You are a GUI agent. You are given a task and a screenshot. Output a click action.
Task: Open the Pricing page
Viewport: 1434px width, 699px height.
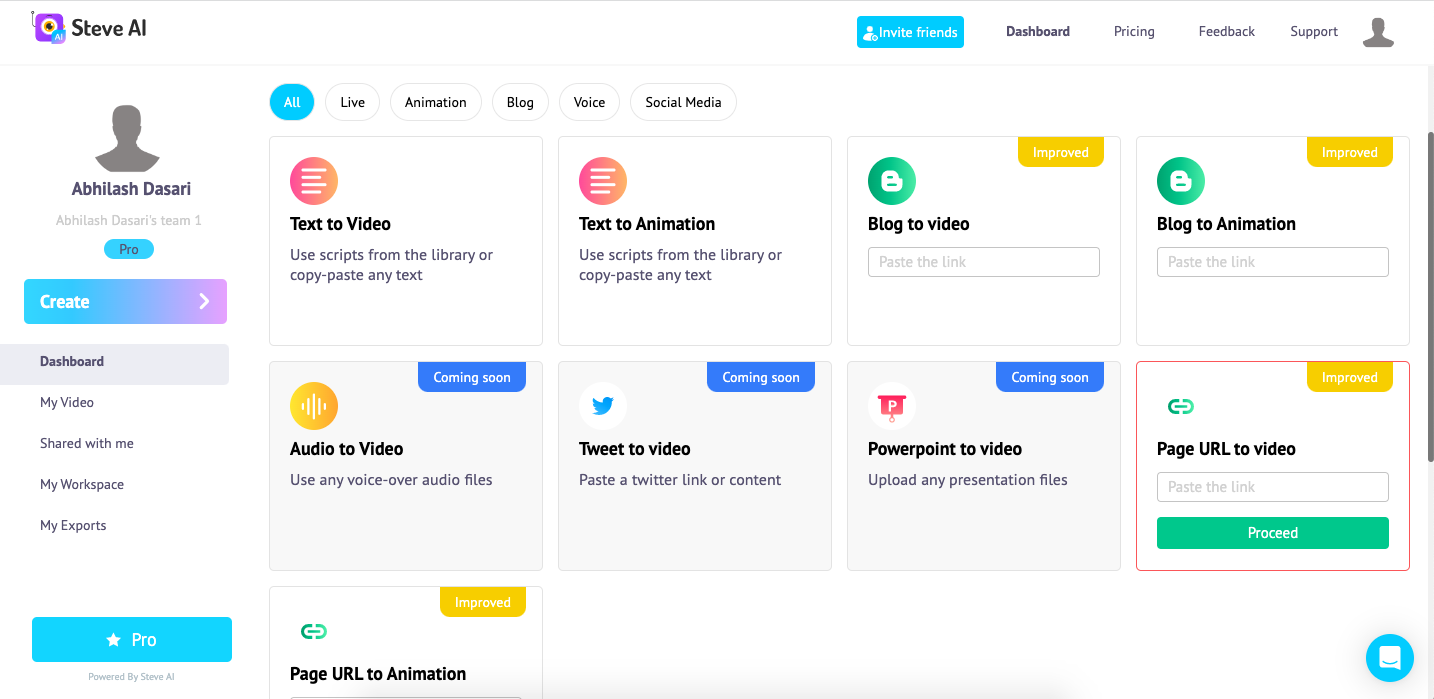point(1133,31)
